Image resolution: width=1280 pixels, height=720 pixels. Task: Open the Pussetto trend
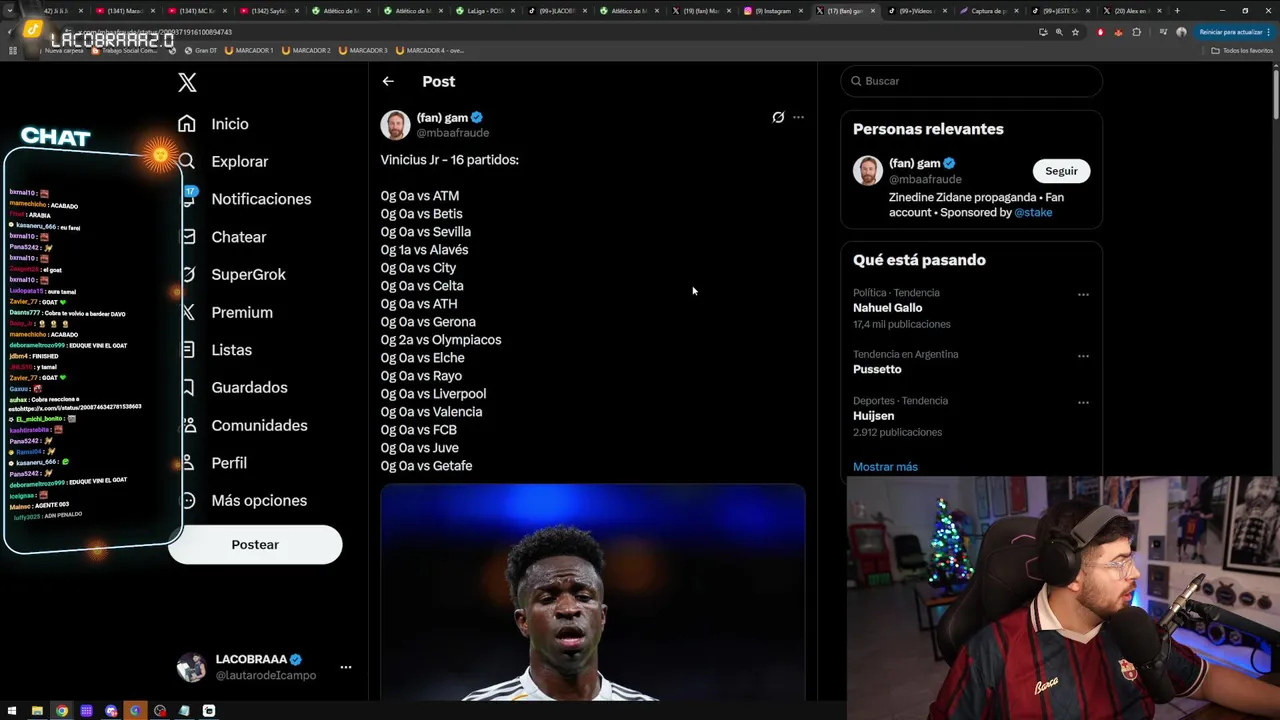click(877, 369)
